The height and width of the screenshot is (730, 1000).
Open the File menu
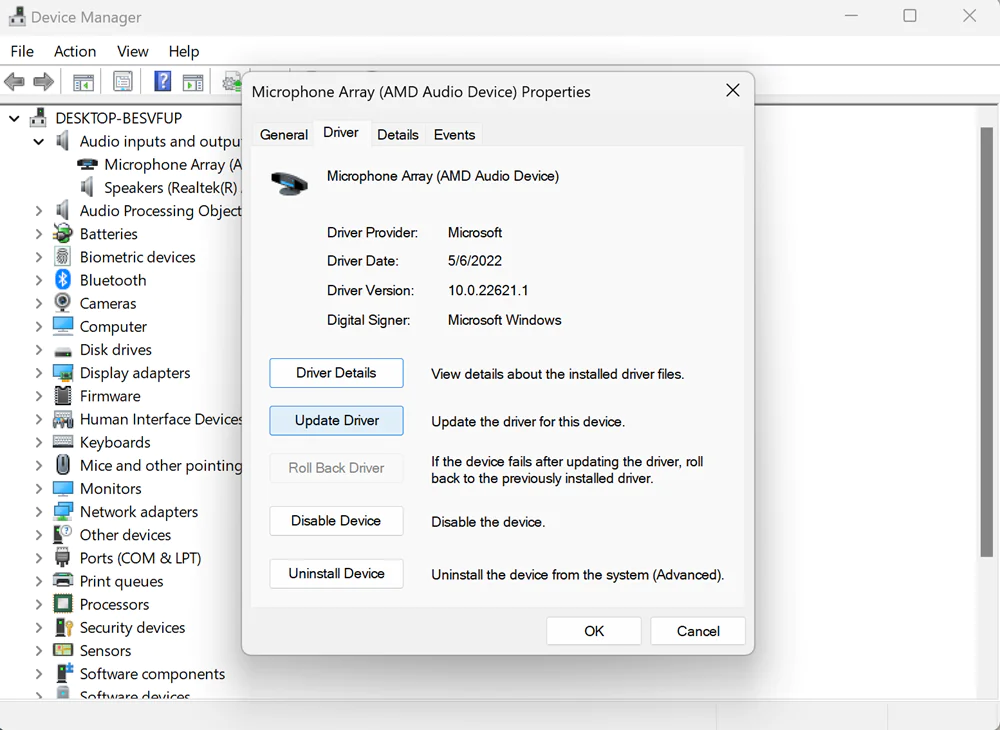tap(22, 51)
